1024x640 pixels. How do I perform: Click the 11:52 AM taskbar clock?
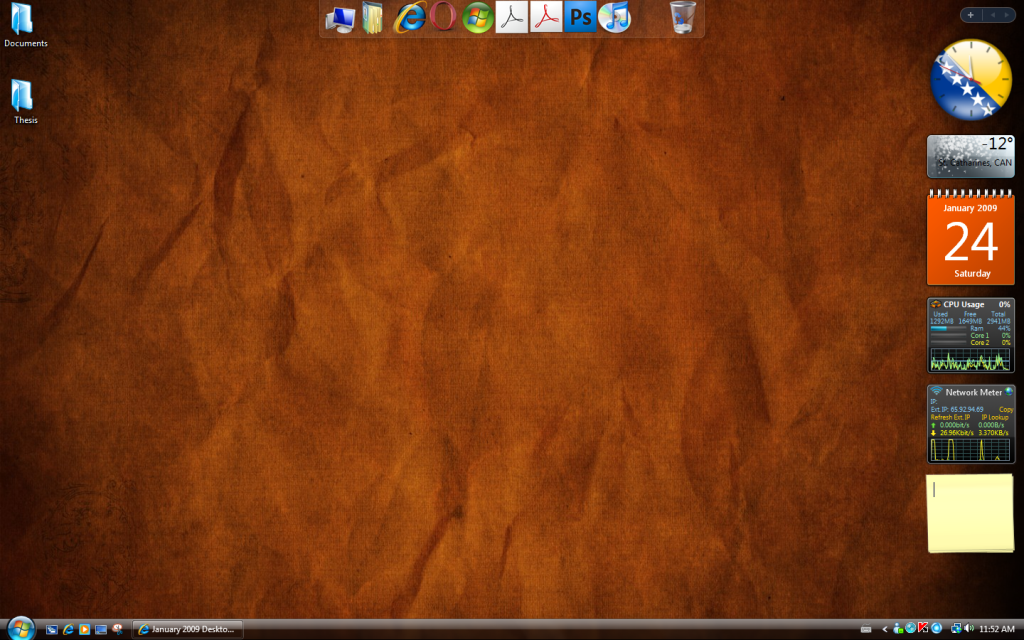997,630
